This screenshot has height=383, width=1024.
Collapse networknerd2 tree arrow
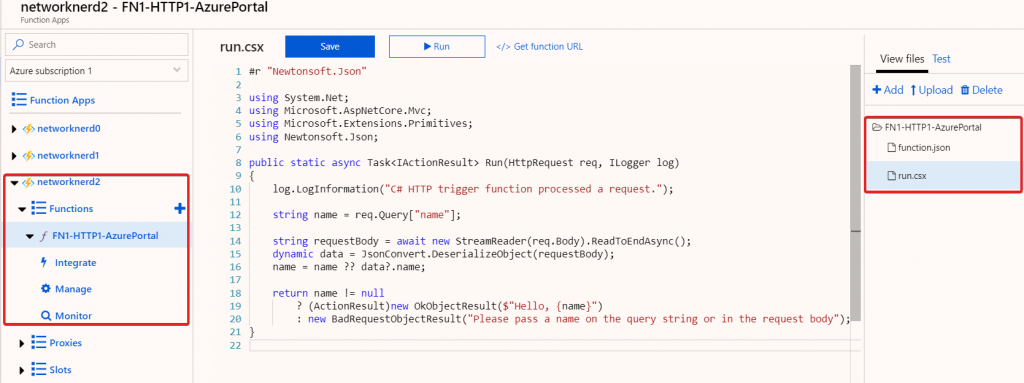[x=14, y=182]
